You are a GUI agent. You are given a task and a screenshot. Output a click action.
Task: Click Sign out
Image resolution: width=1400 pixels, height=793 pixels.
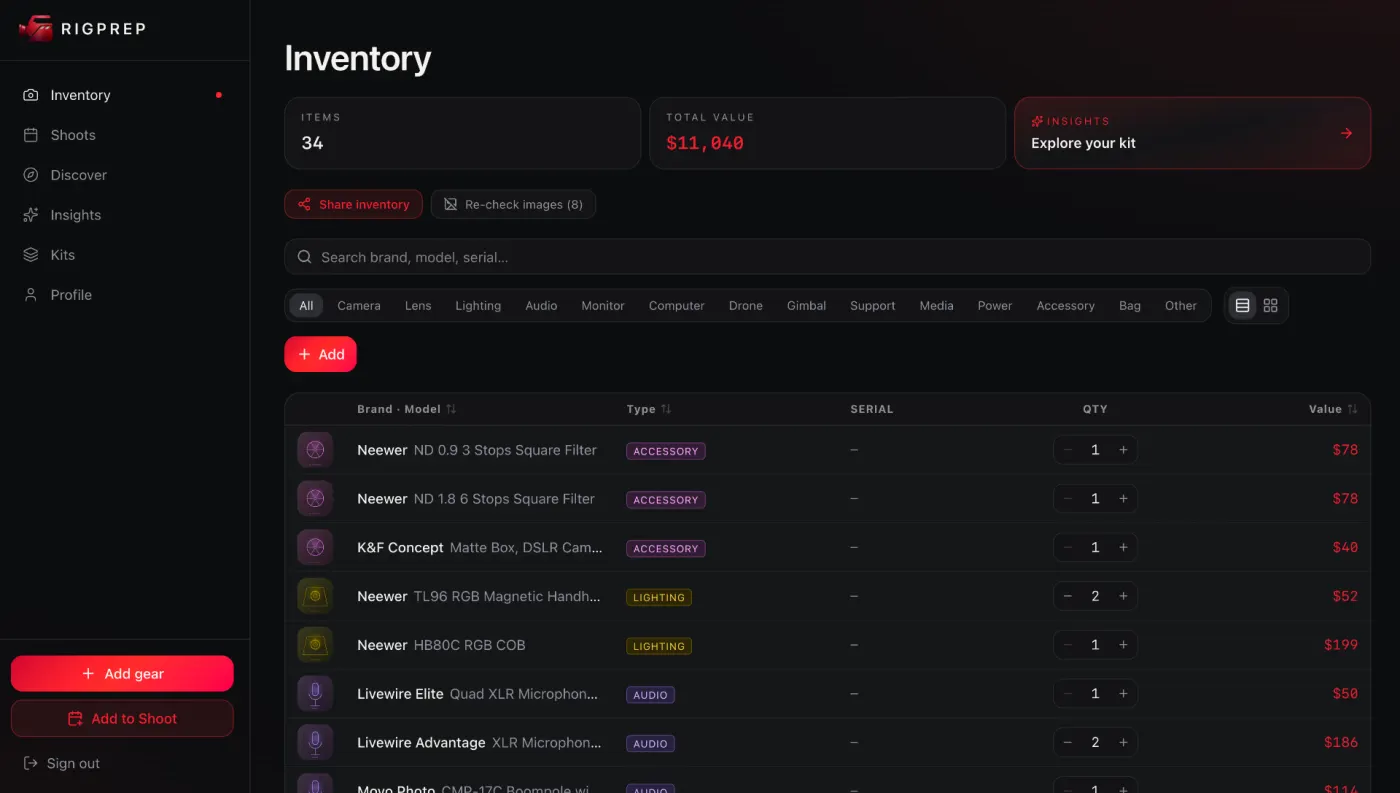pos(62,763)
